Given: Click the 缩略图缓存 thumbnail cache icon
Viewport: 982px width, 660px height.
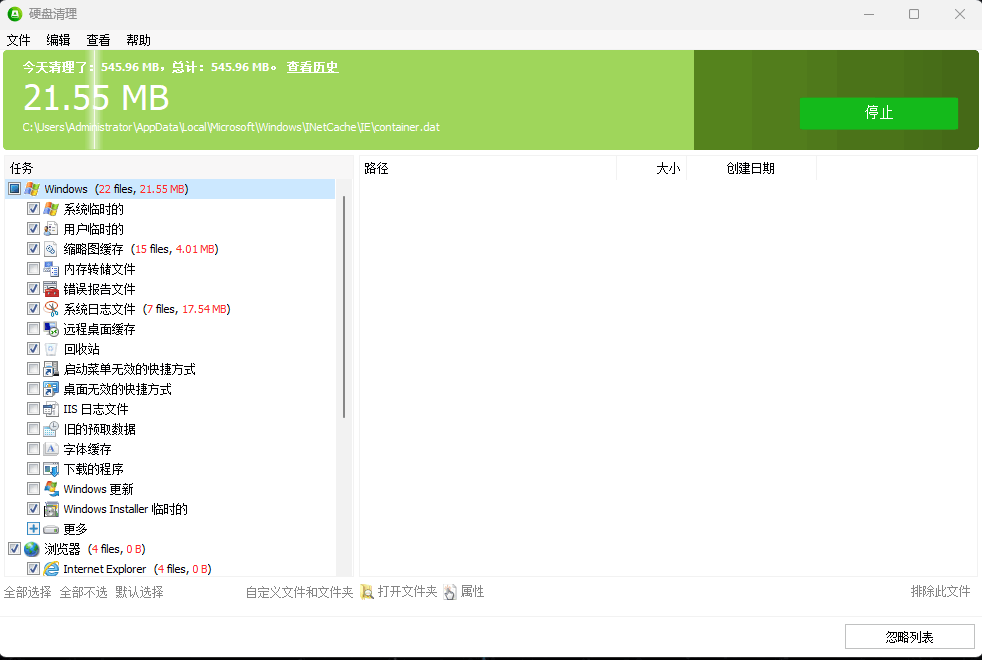Looking at the screenshot, I should click(x=51, y=248).
